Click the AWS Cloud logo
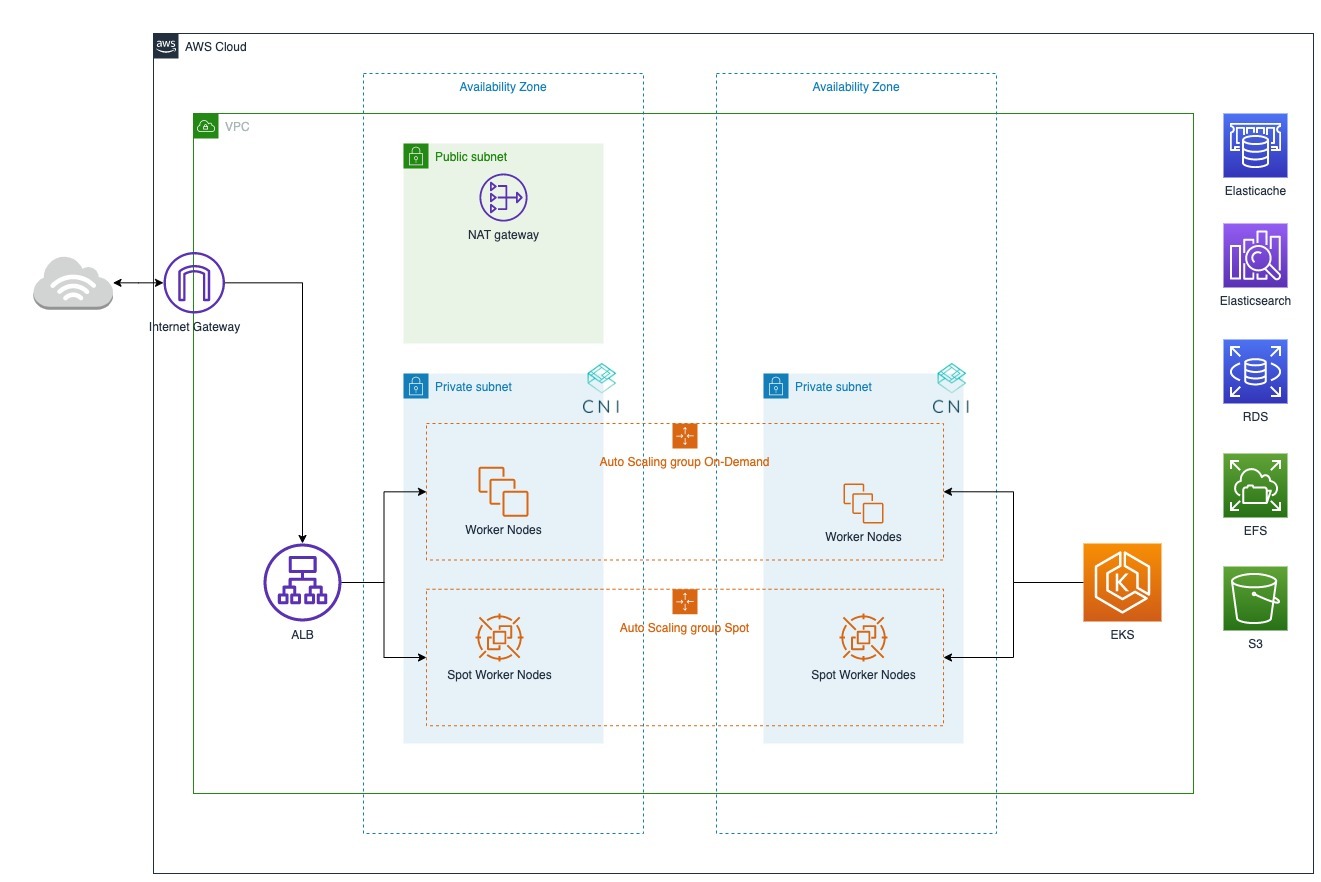 click(x=166, y=46)
